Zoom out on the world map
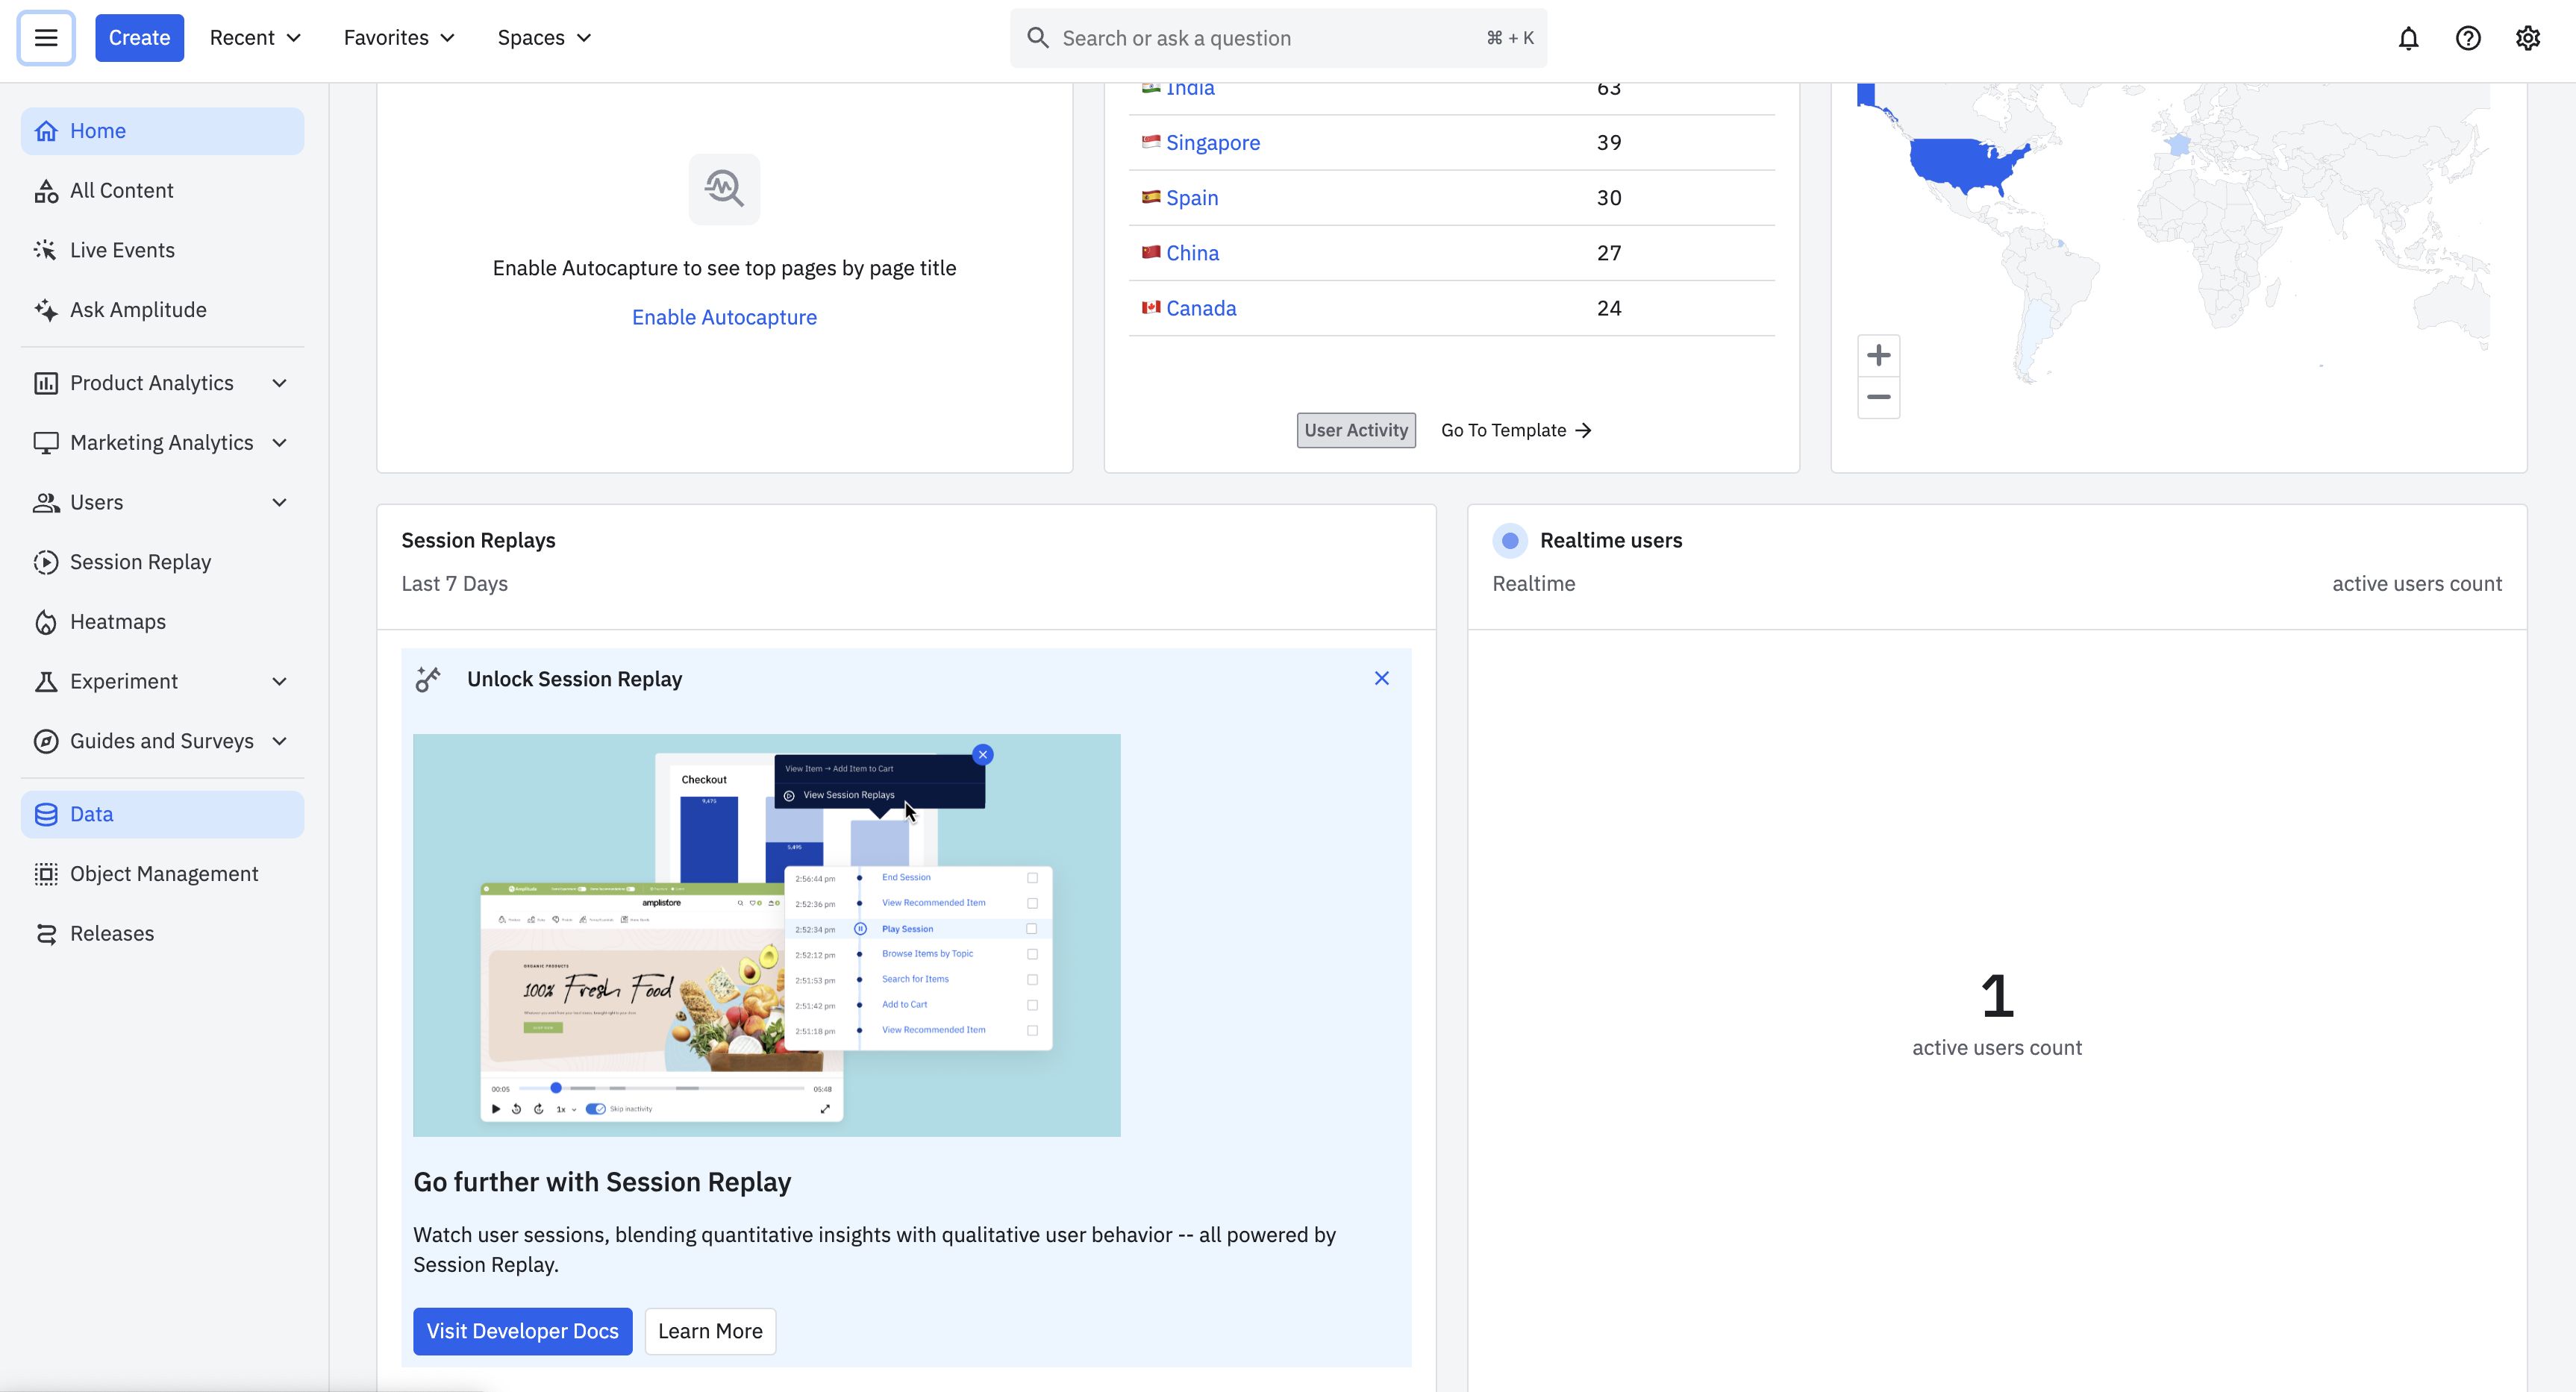 coord(1878,397)
